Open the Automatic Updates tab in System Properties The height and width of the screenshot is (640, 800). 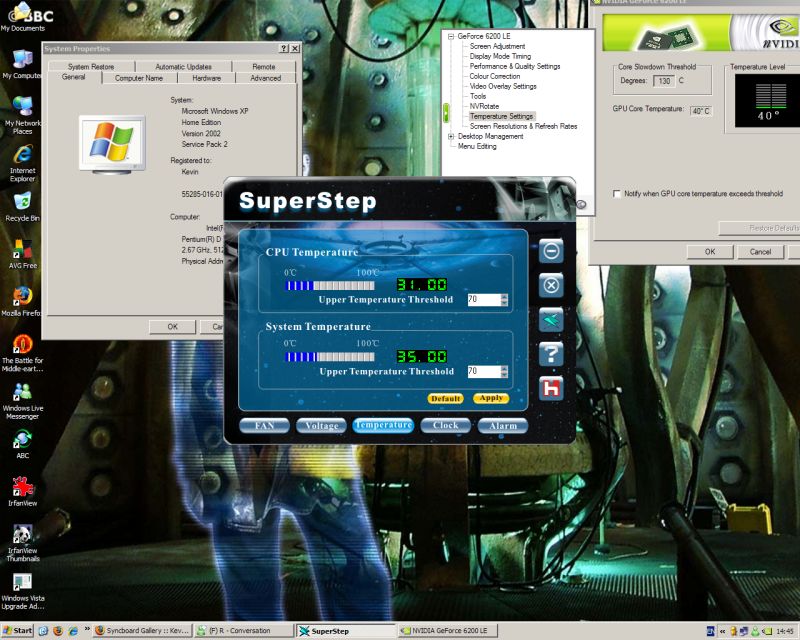coord(183,66)
